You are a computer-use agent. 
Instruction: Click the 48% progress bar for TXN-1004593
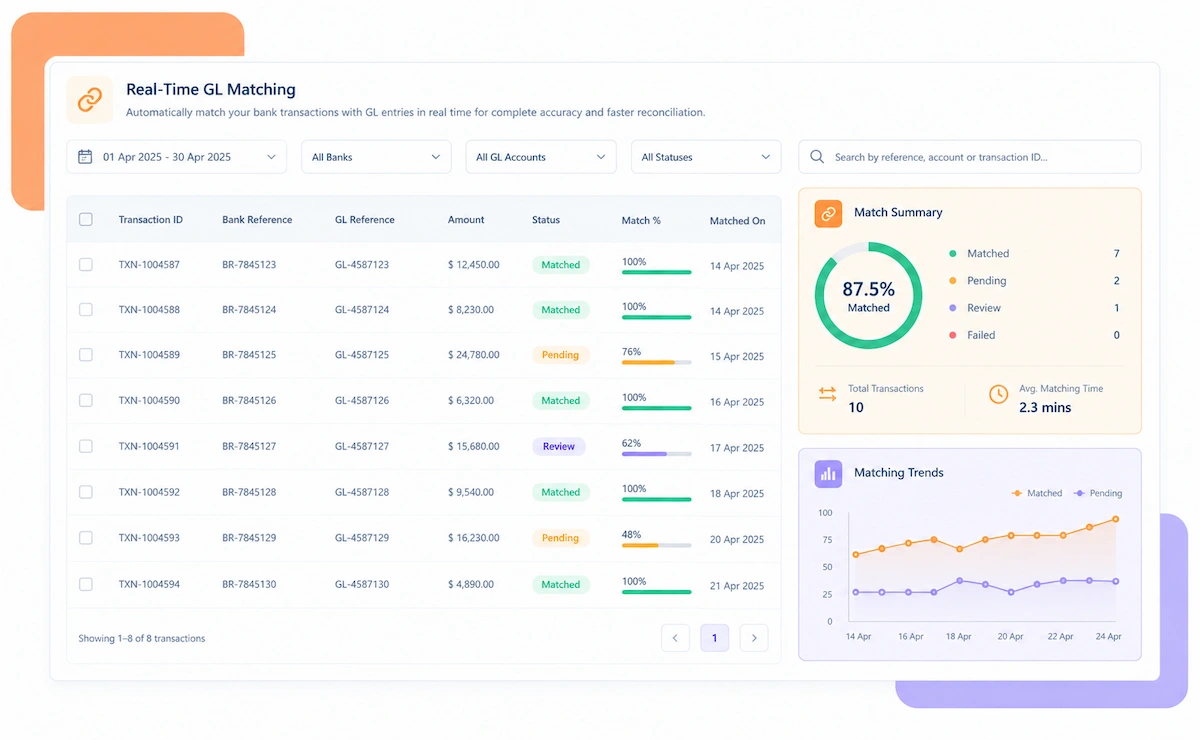[x=657, y=546]
